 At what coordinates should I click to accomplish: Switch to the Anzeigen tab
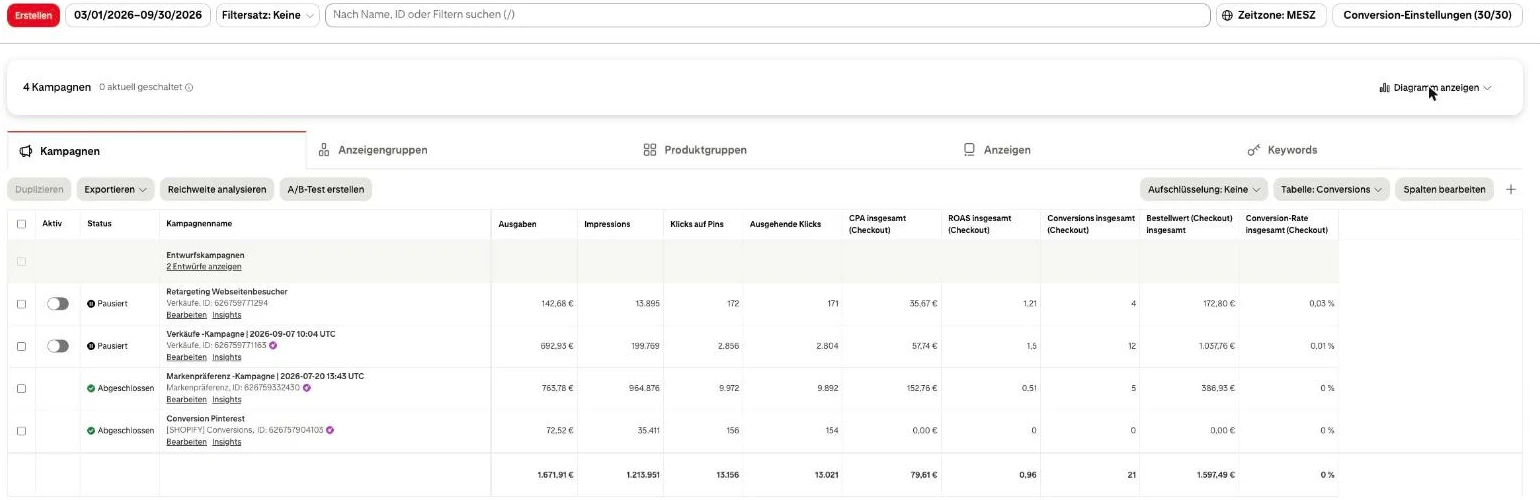coord(997,150)
